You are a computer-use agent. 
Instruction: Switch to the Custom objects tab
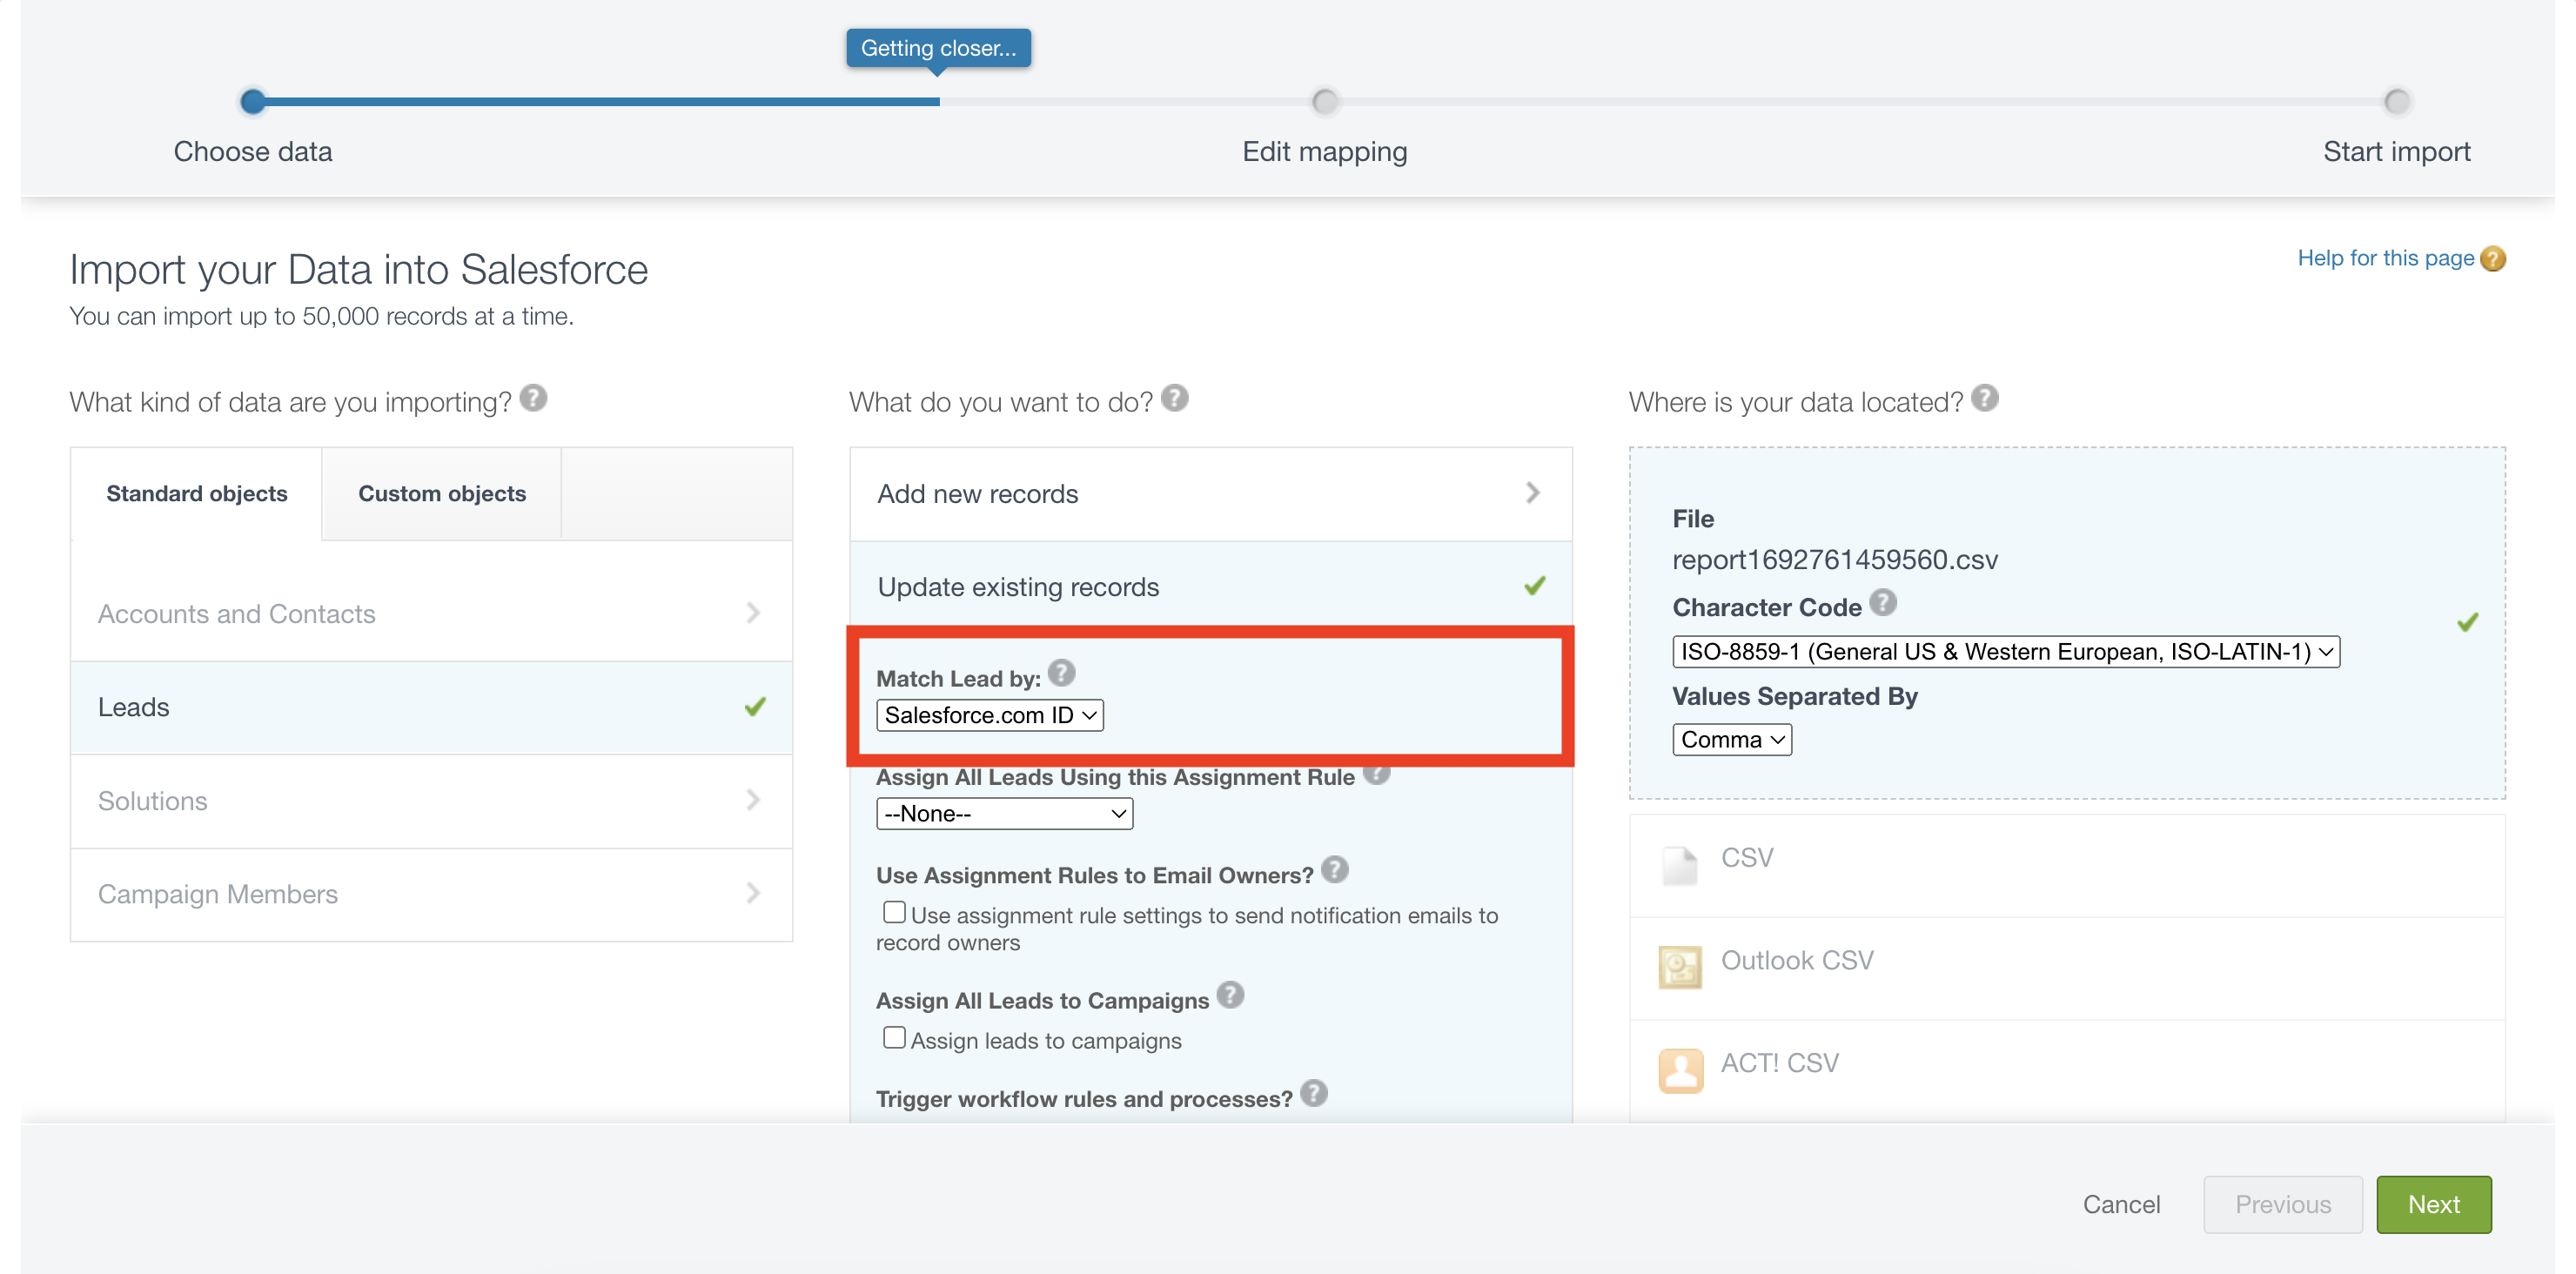441,494
